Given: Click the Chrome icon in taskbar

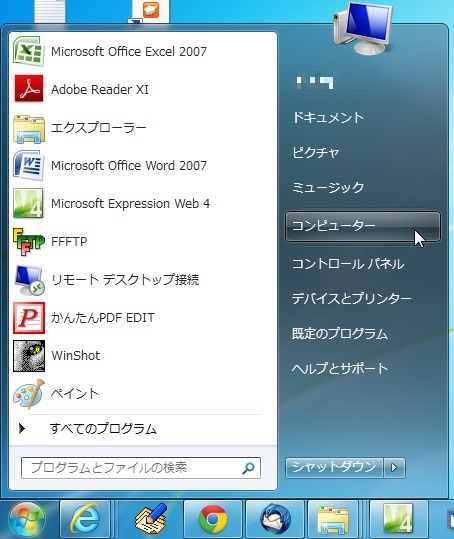Looking at the screenshot, I should [213, 519].
